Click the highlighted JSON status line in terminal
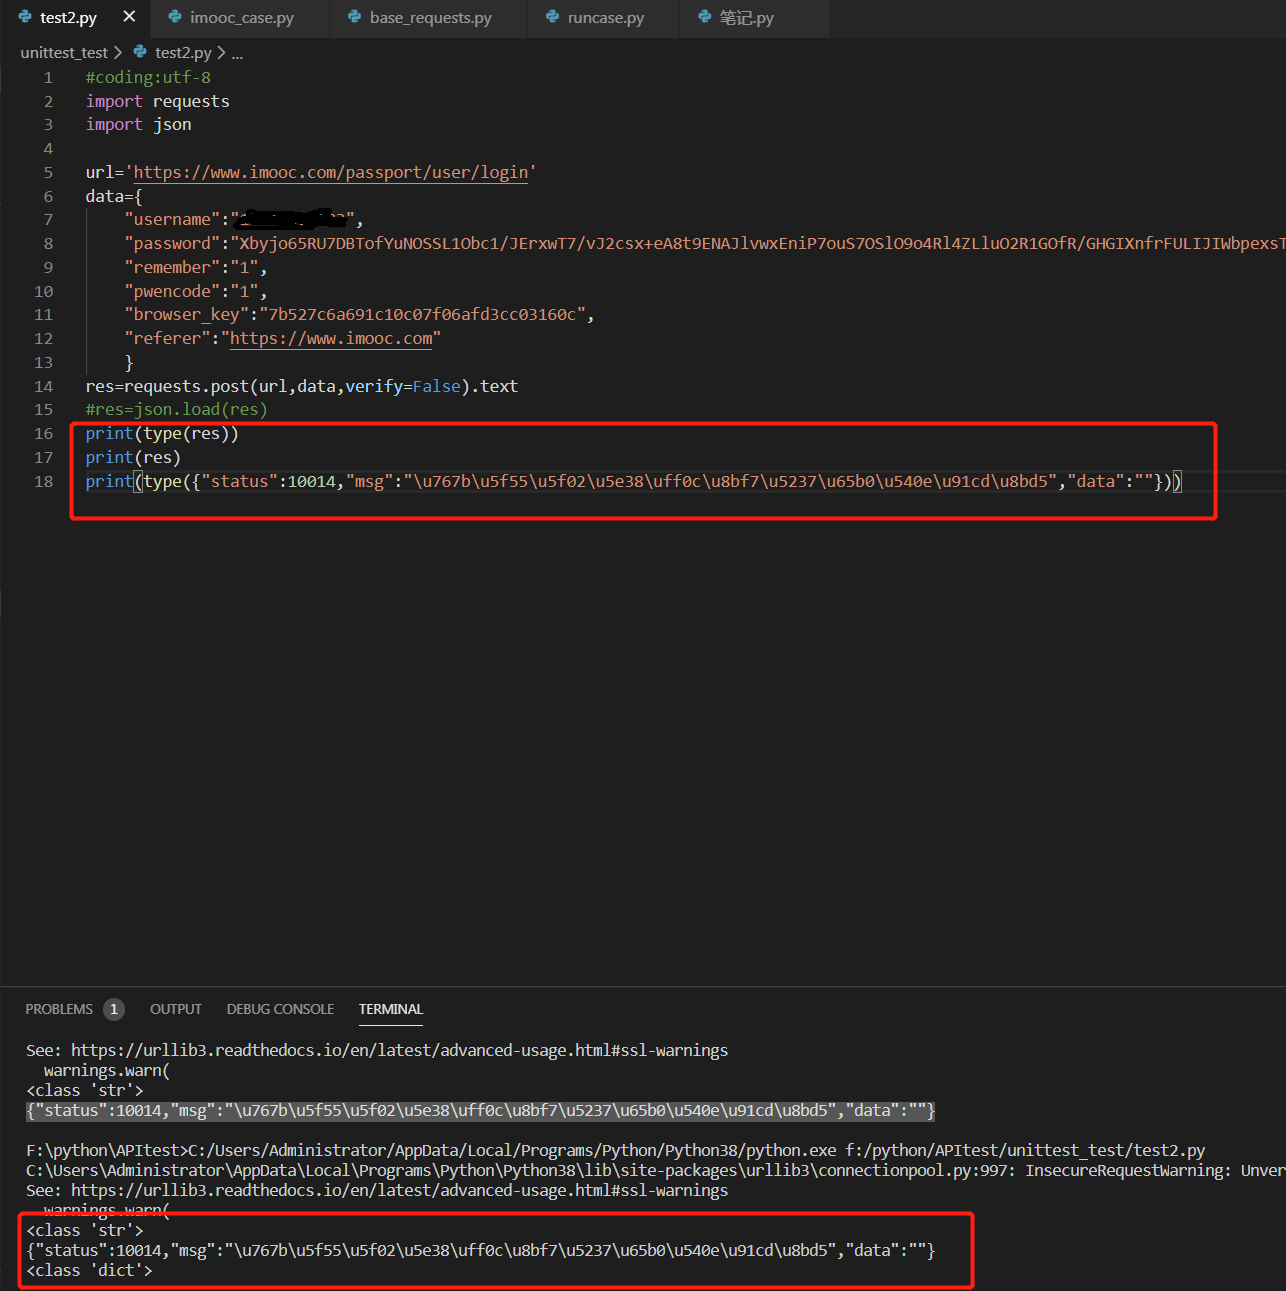The width and height of the screenshot is (1286, 1291). point(480,1110)
